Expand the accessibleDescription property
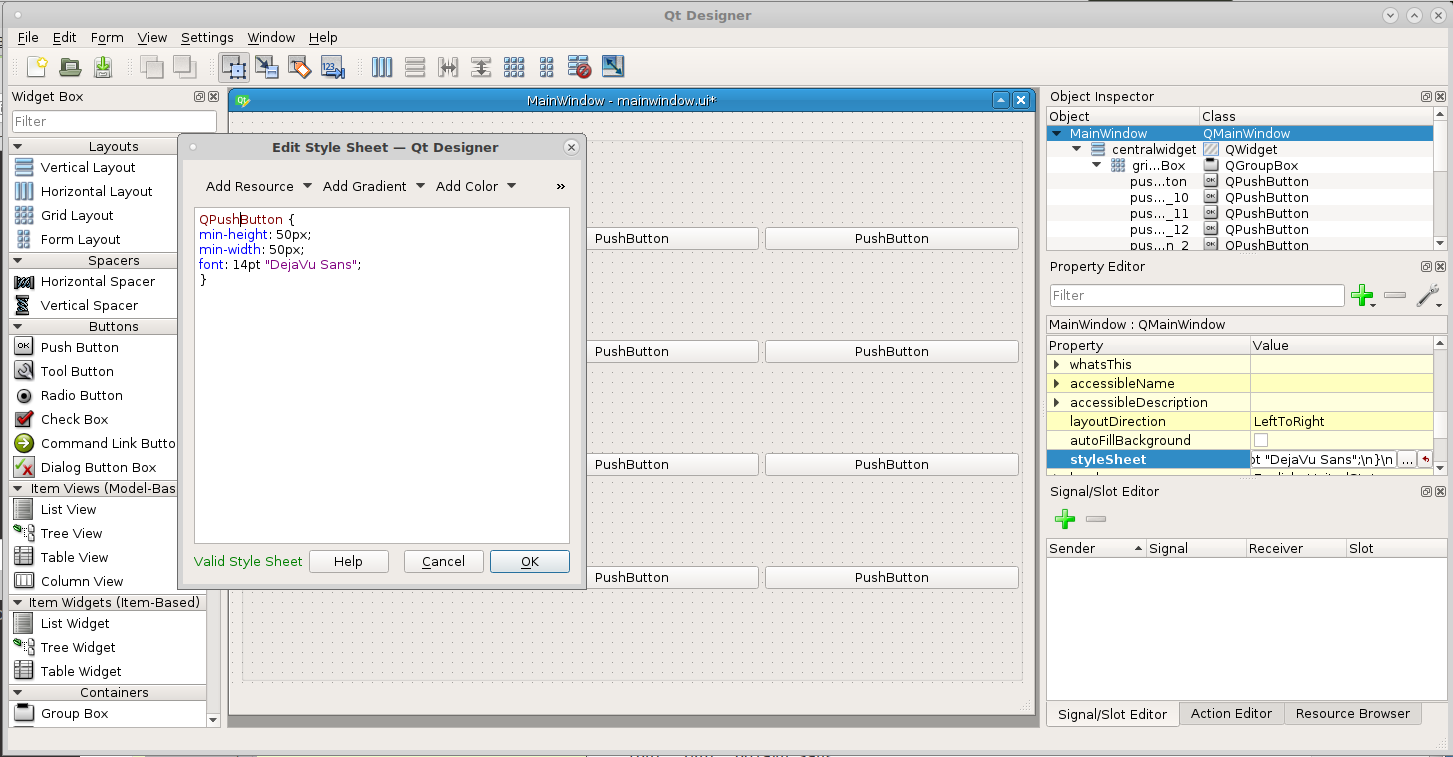 pos(1056,402)
